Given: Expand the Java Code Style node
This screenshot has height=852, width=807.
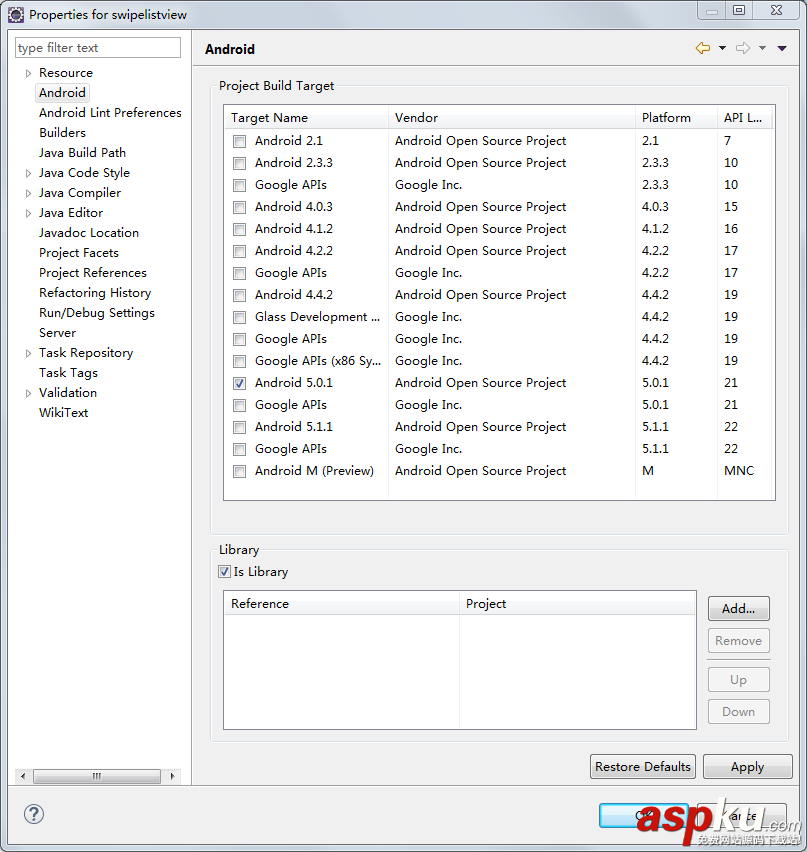Looking at the screenshot, I should pos(28,173).
